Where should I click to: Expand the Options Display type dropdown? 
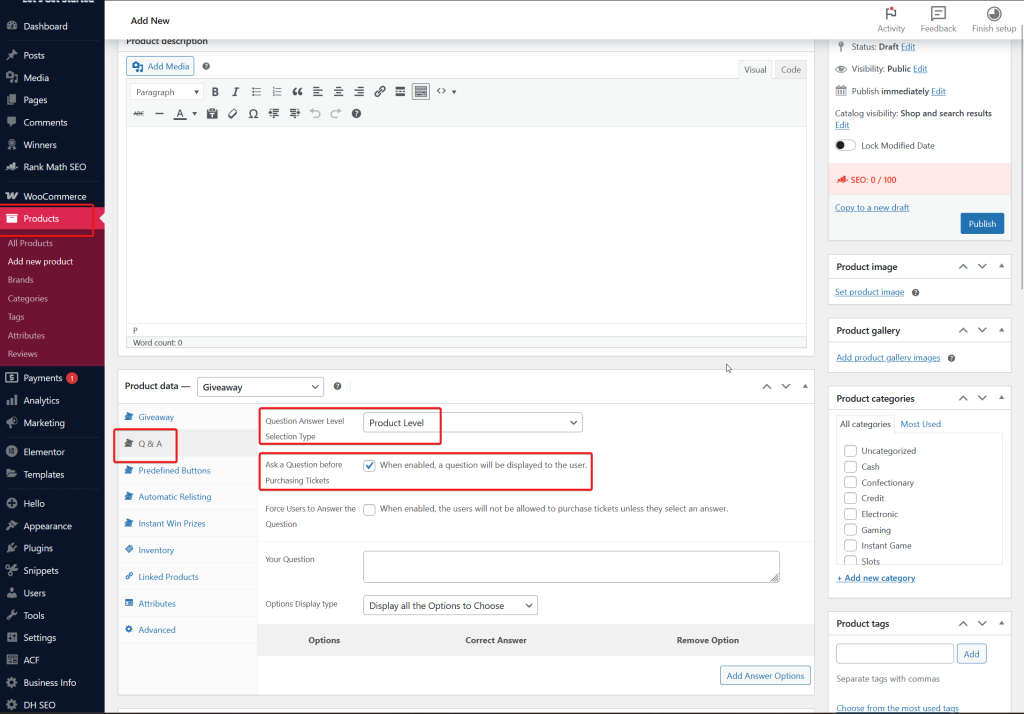pos(451,605)
